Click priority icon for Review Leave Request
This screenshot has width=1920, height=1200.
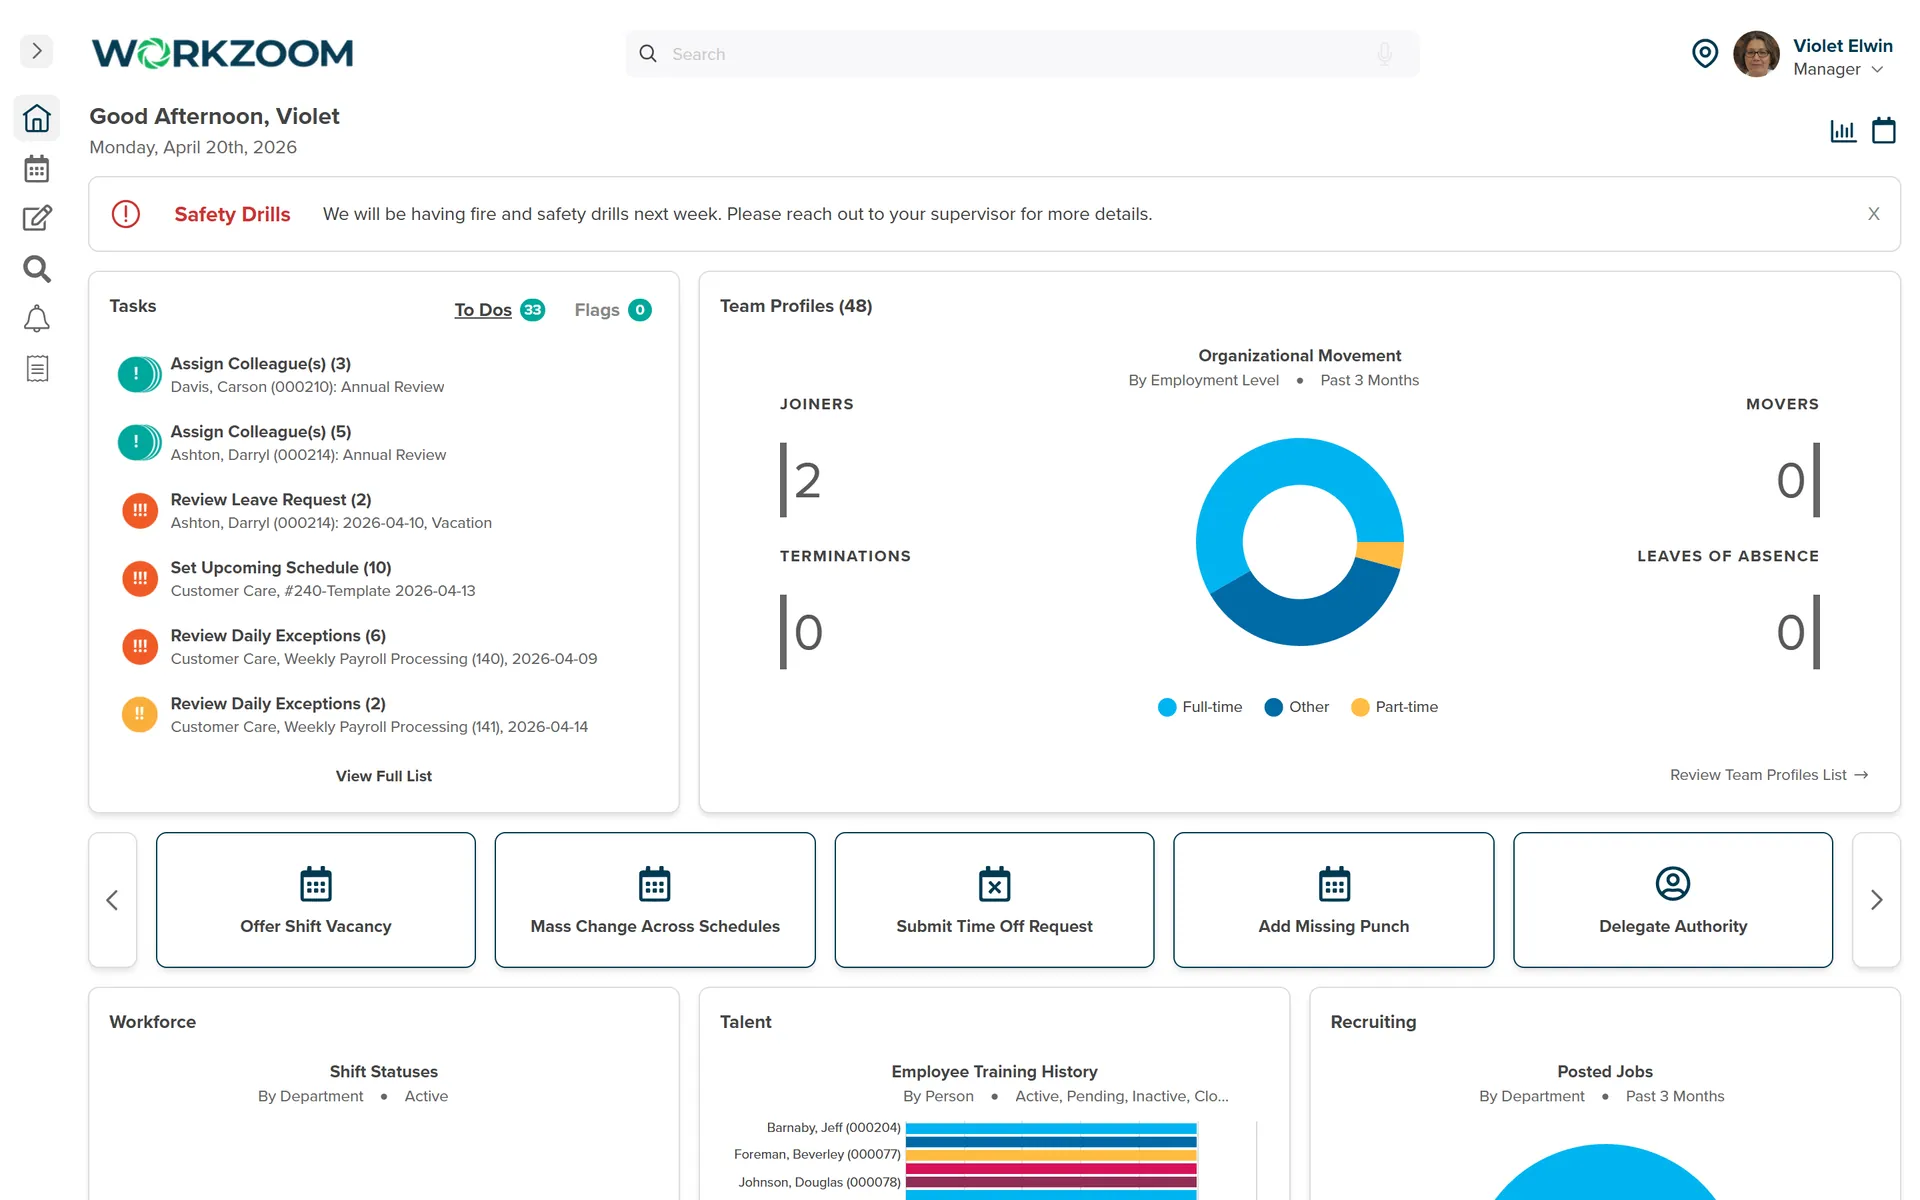(140, 510)
